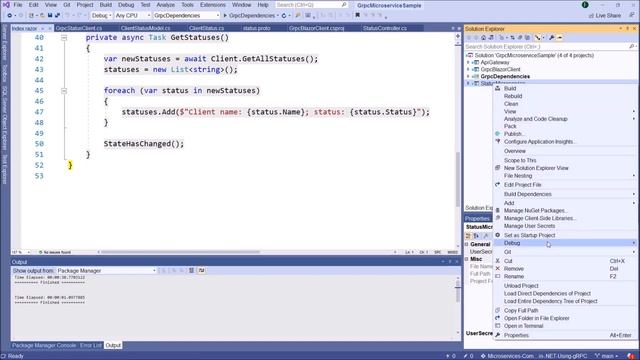Choose Debug in the context menu

(x=565, y=243)
